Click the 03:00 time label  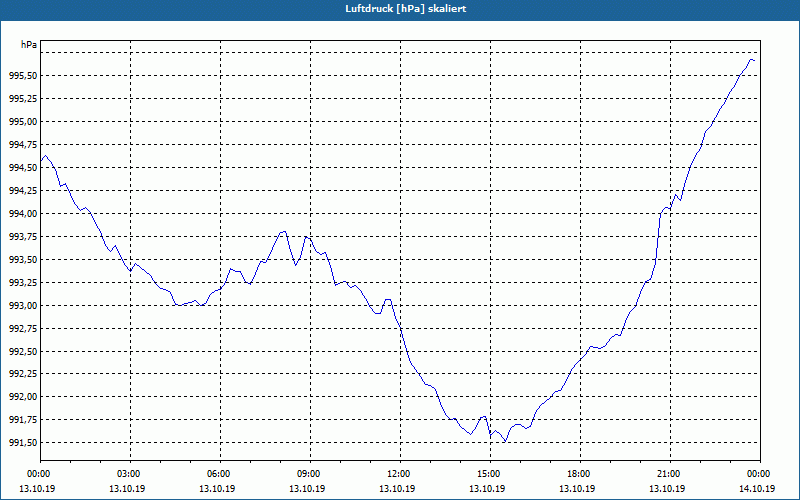coord(130,474)
